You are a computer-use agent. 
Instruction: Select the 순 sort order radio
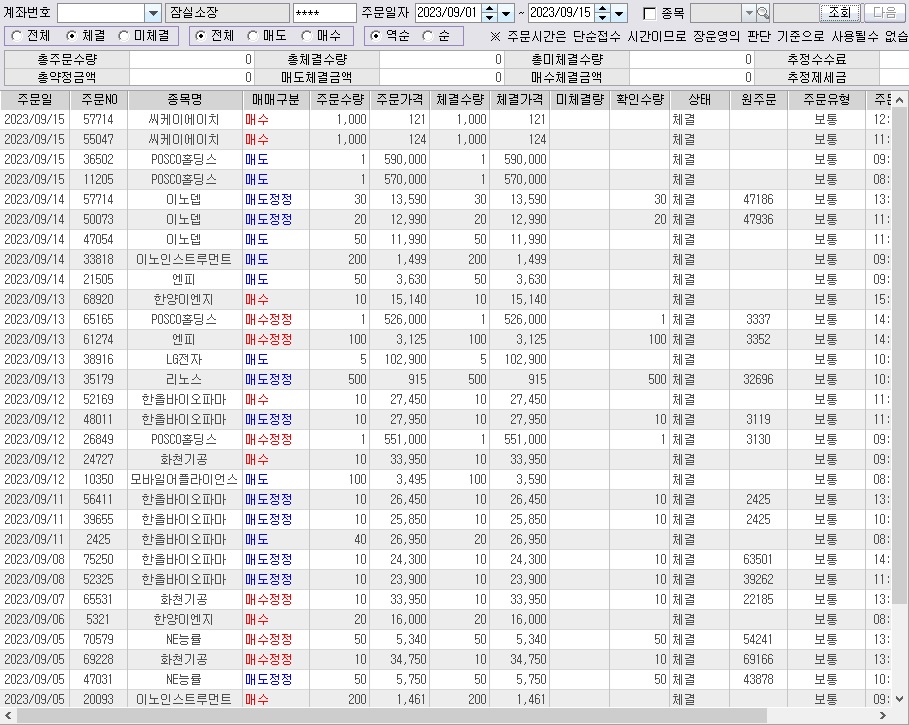[x=428, y=35]
